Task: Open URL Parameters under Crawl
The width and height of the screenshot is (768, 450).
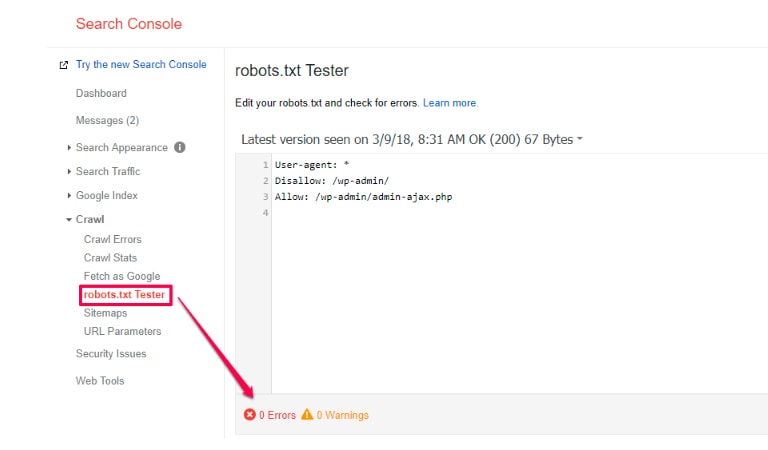Action: point(122,332)
